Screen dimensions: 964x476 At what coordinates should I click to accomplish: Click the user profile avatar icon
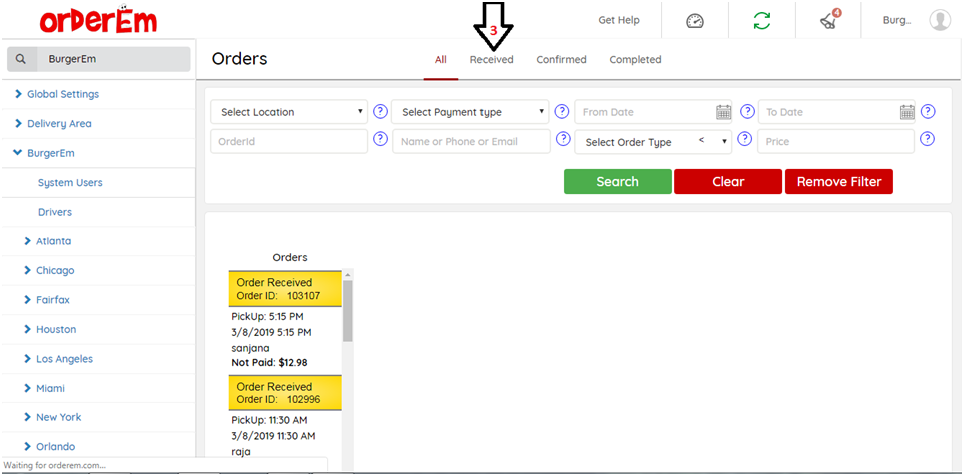(939, 20)
